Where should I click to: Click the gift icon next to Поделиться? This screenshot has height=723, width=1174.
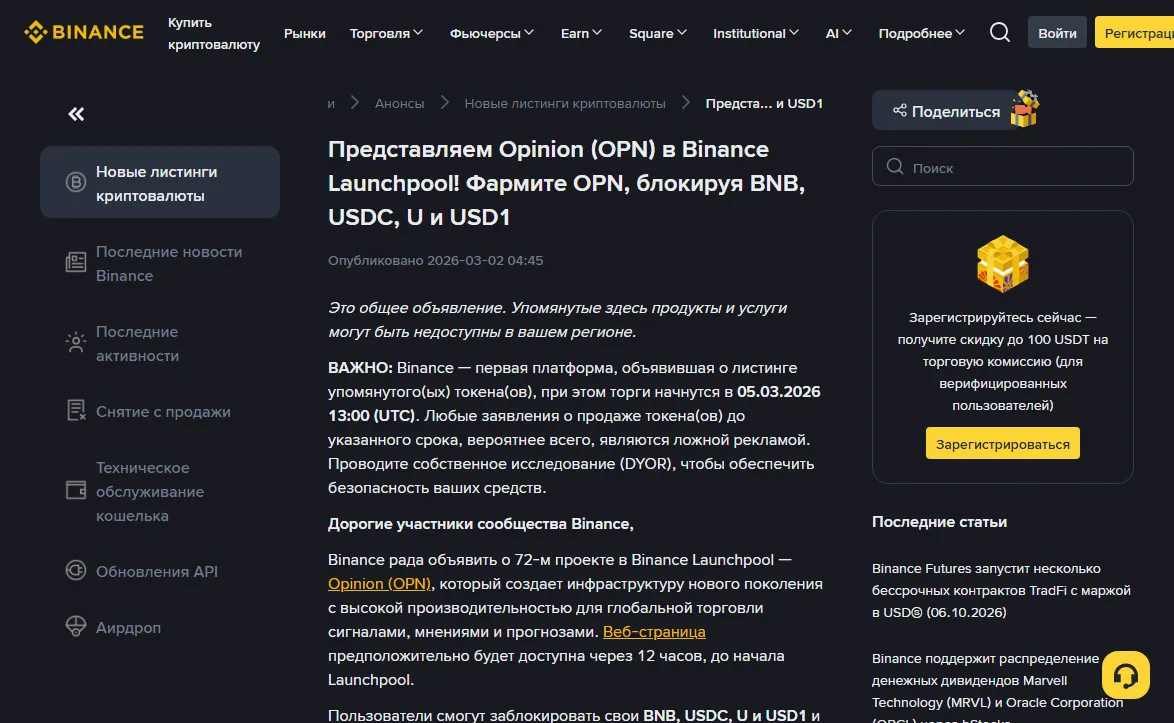click(1025, 109)
